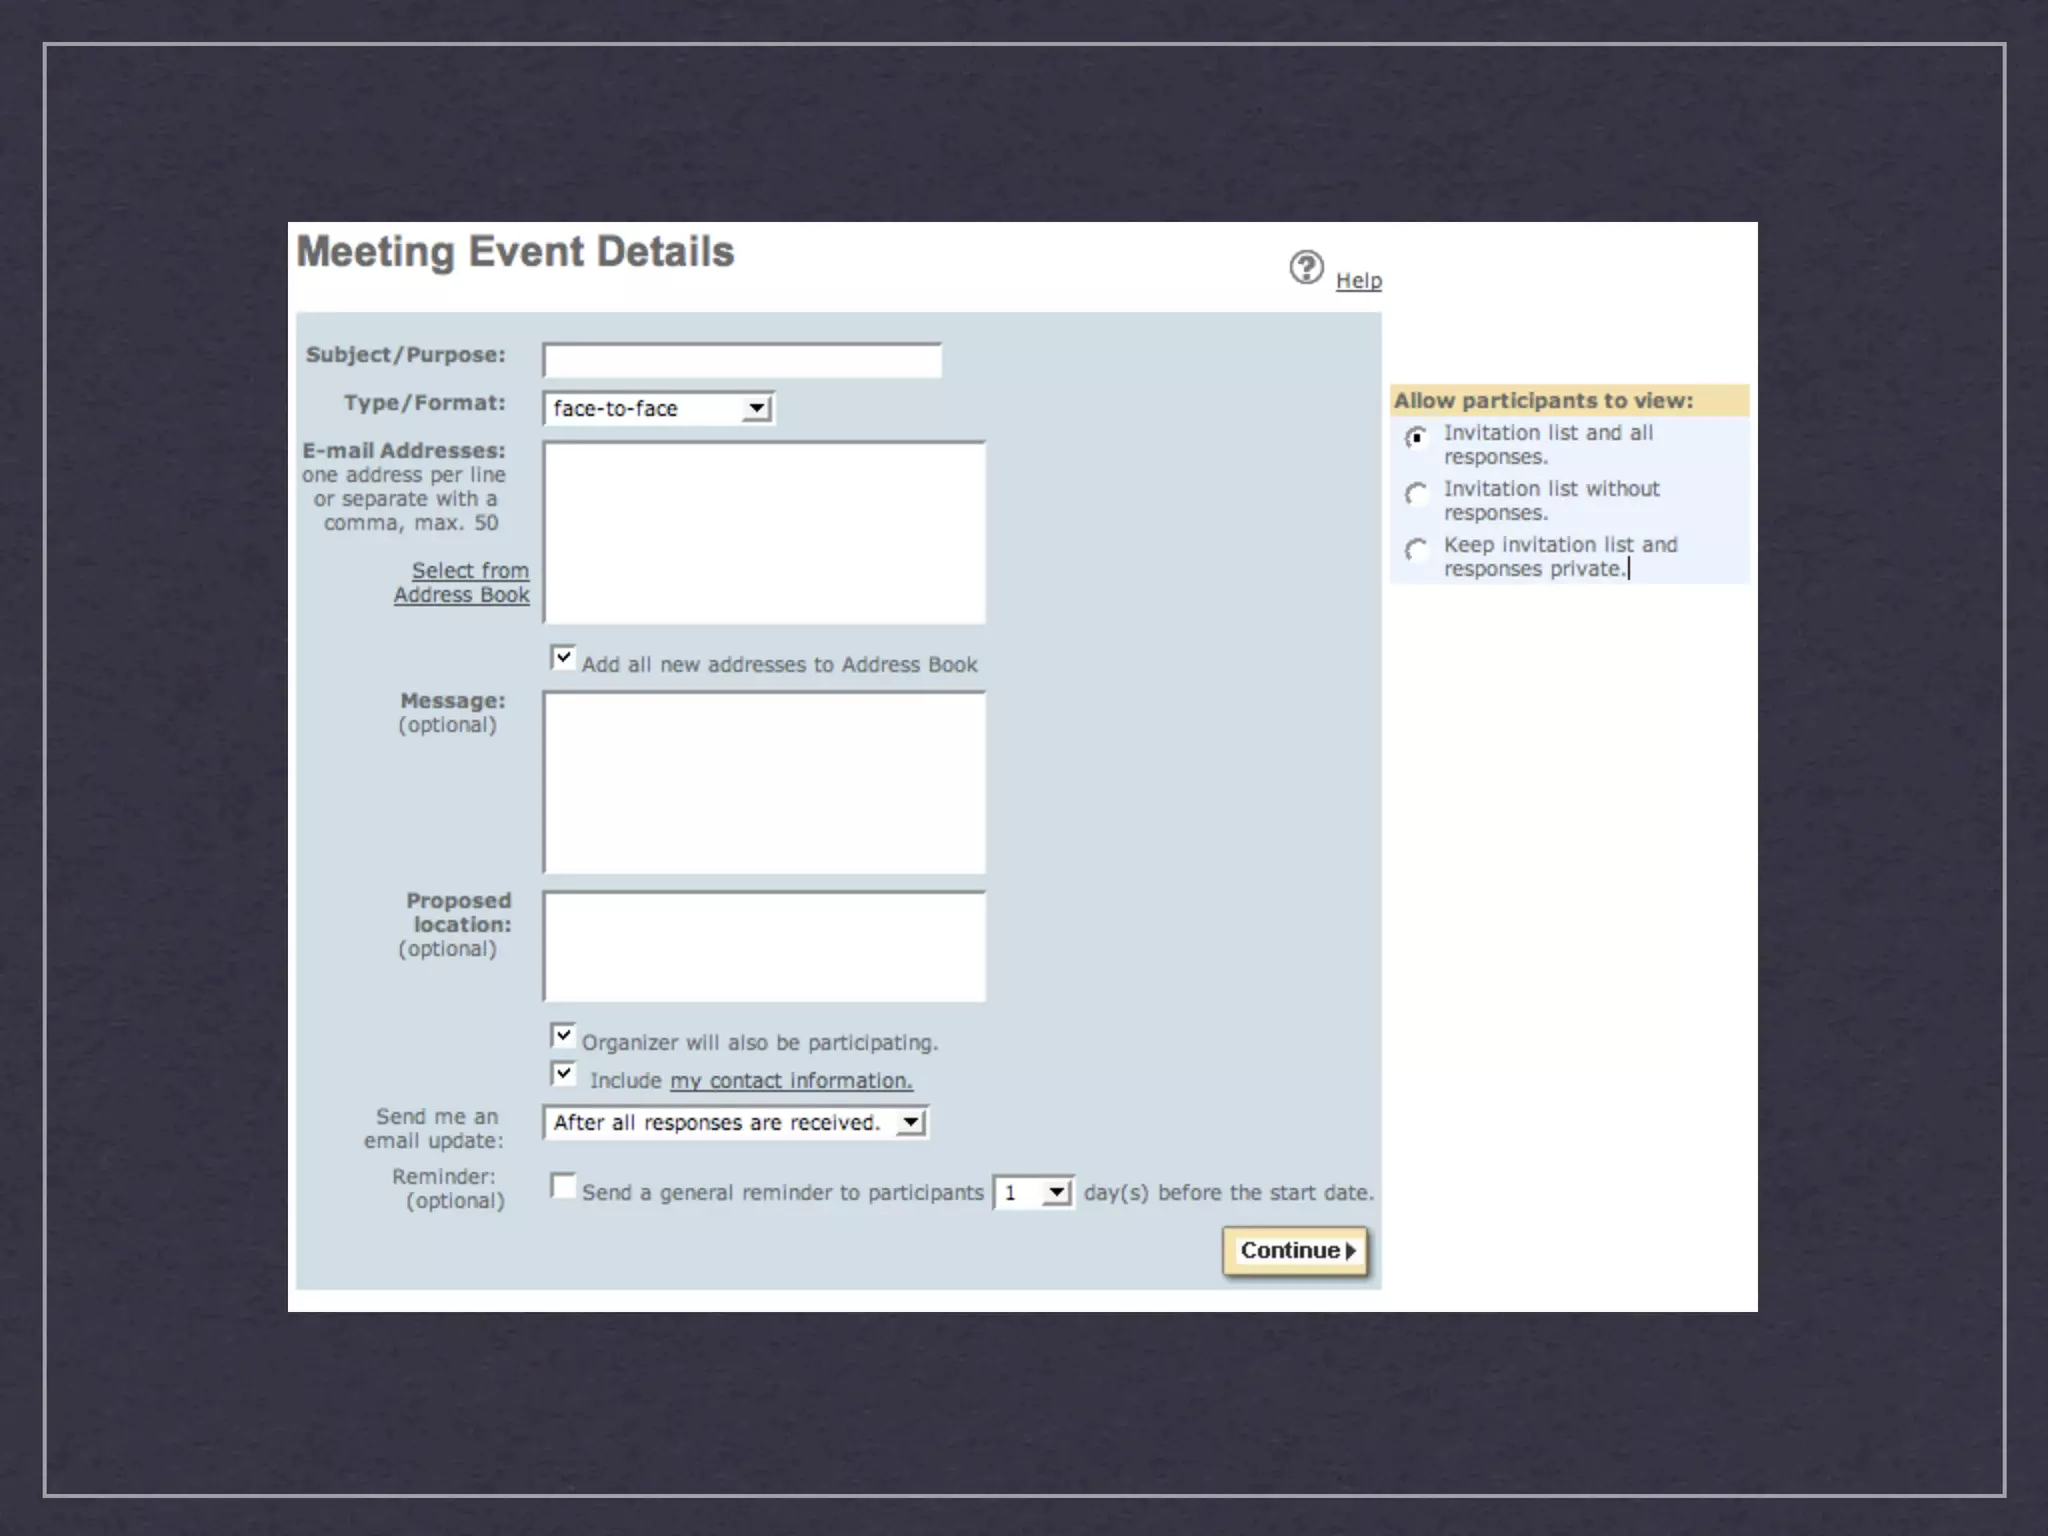Screen dimensions: 2048x1536
Task: Expand the Send me an email update dropdown
Action: [736, 1122]
